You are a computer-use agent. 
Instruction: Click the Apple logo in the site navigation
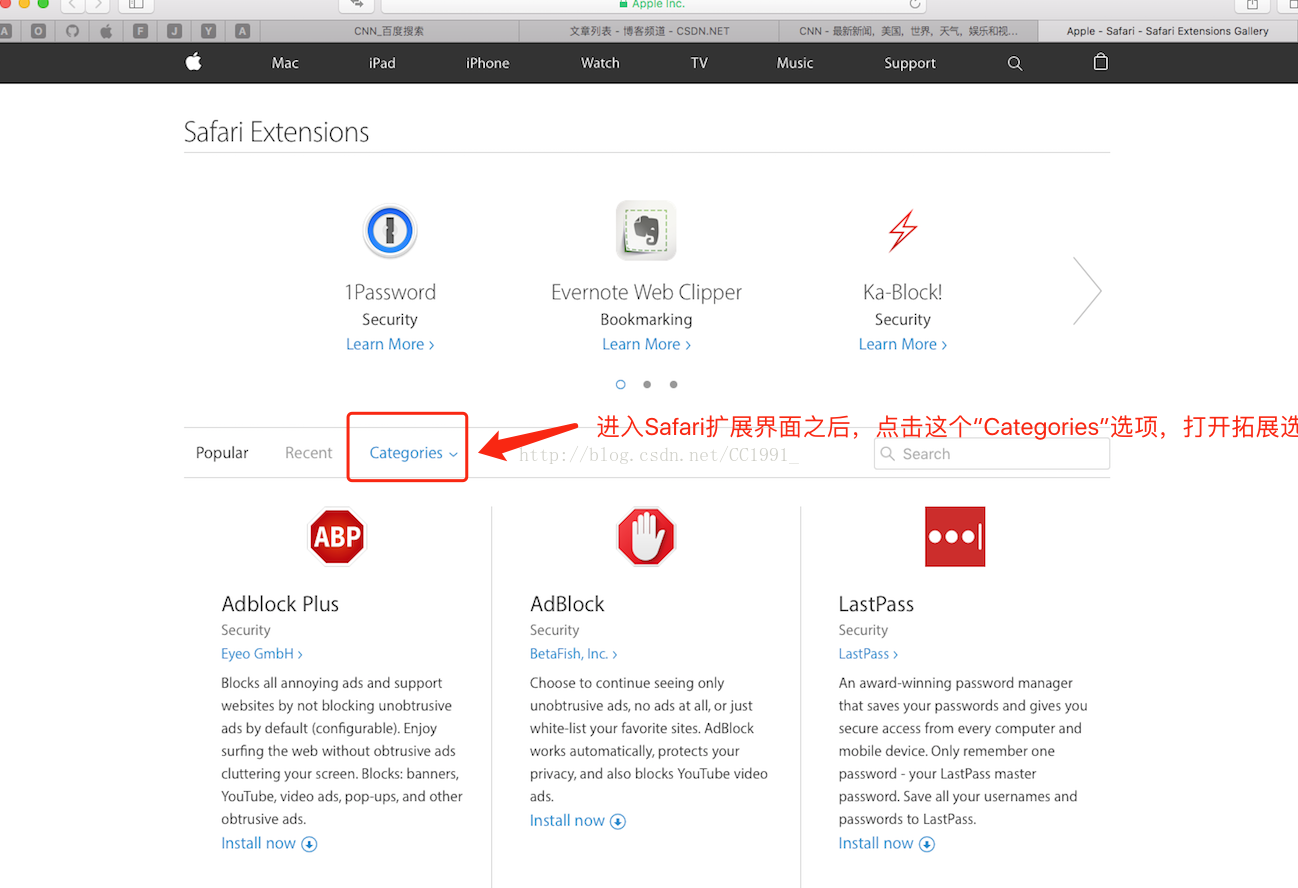pos(193,62)
